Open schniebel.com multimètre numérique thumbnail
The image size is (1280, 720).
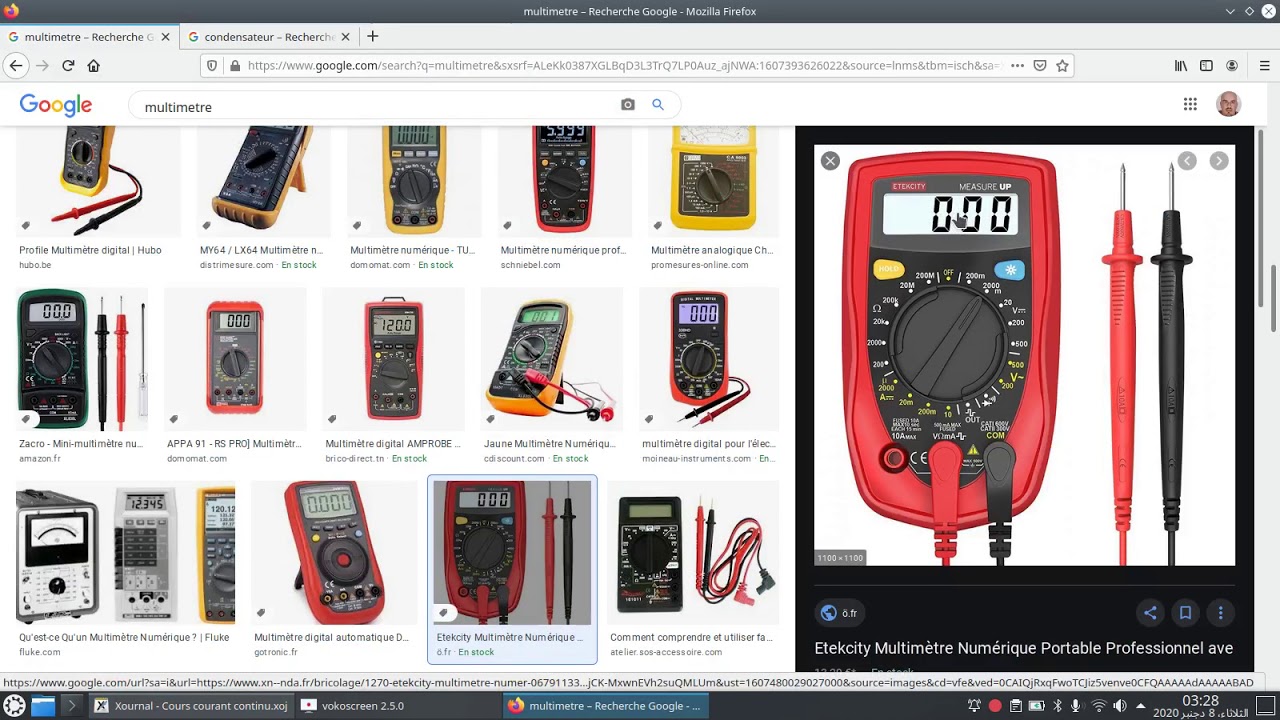click(564, 179)
